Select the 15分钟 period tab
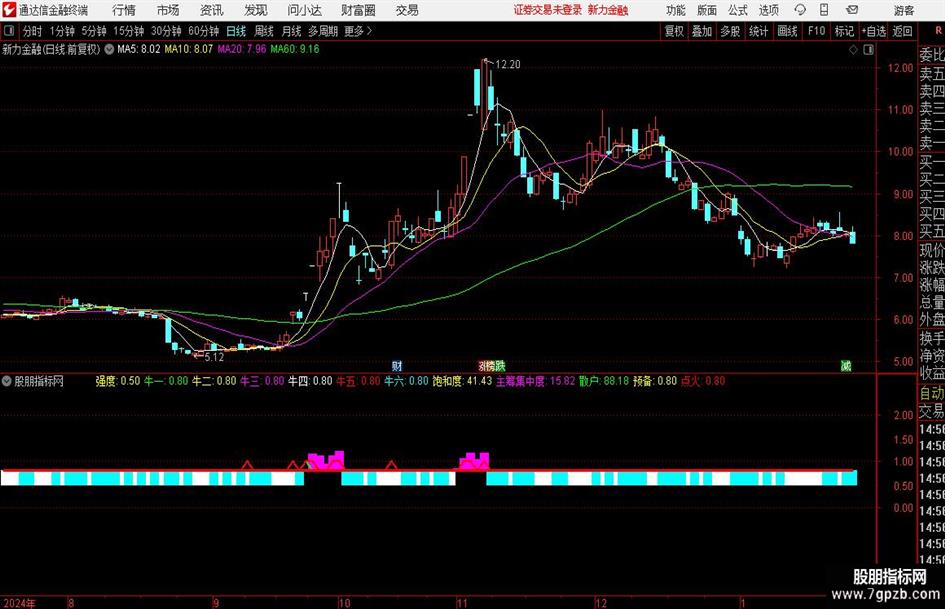945x609 pixels. tap(129, 31)
